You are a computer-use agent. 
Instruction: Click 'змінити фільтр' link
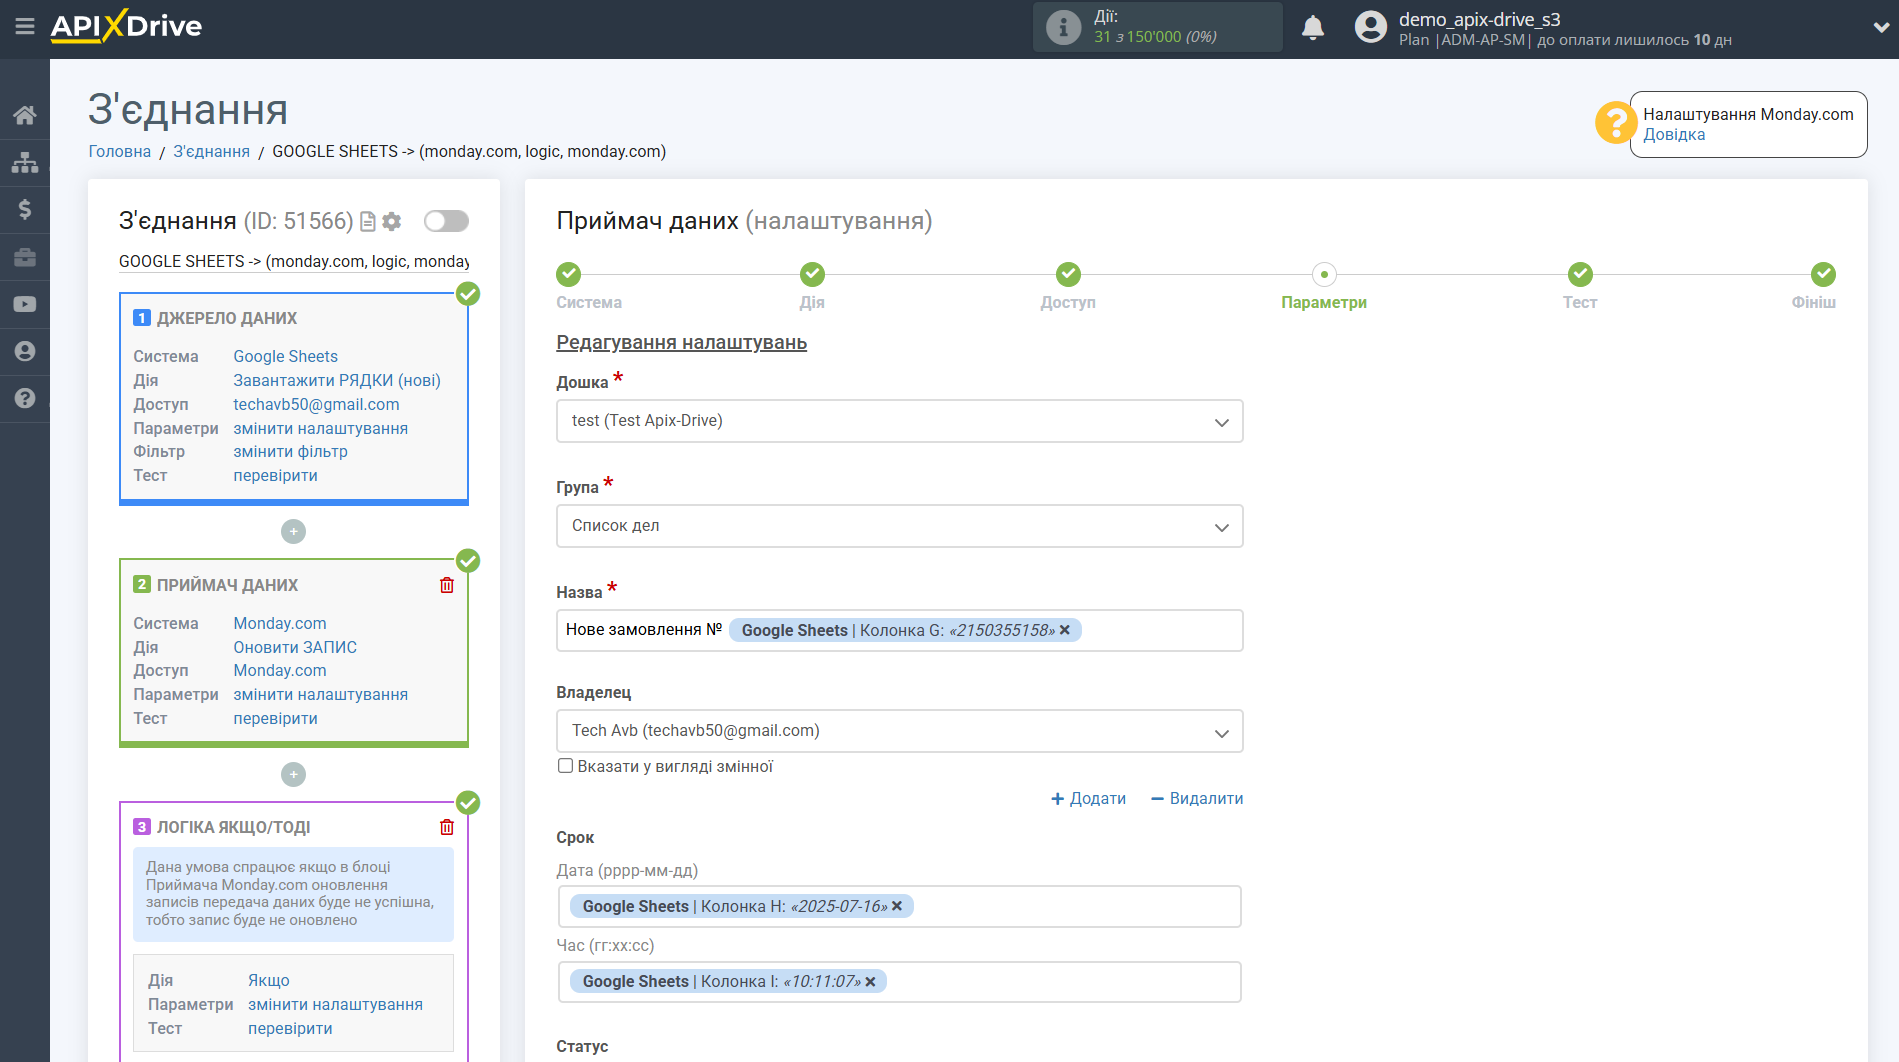point(290,451)
